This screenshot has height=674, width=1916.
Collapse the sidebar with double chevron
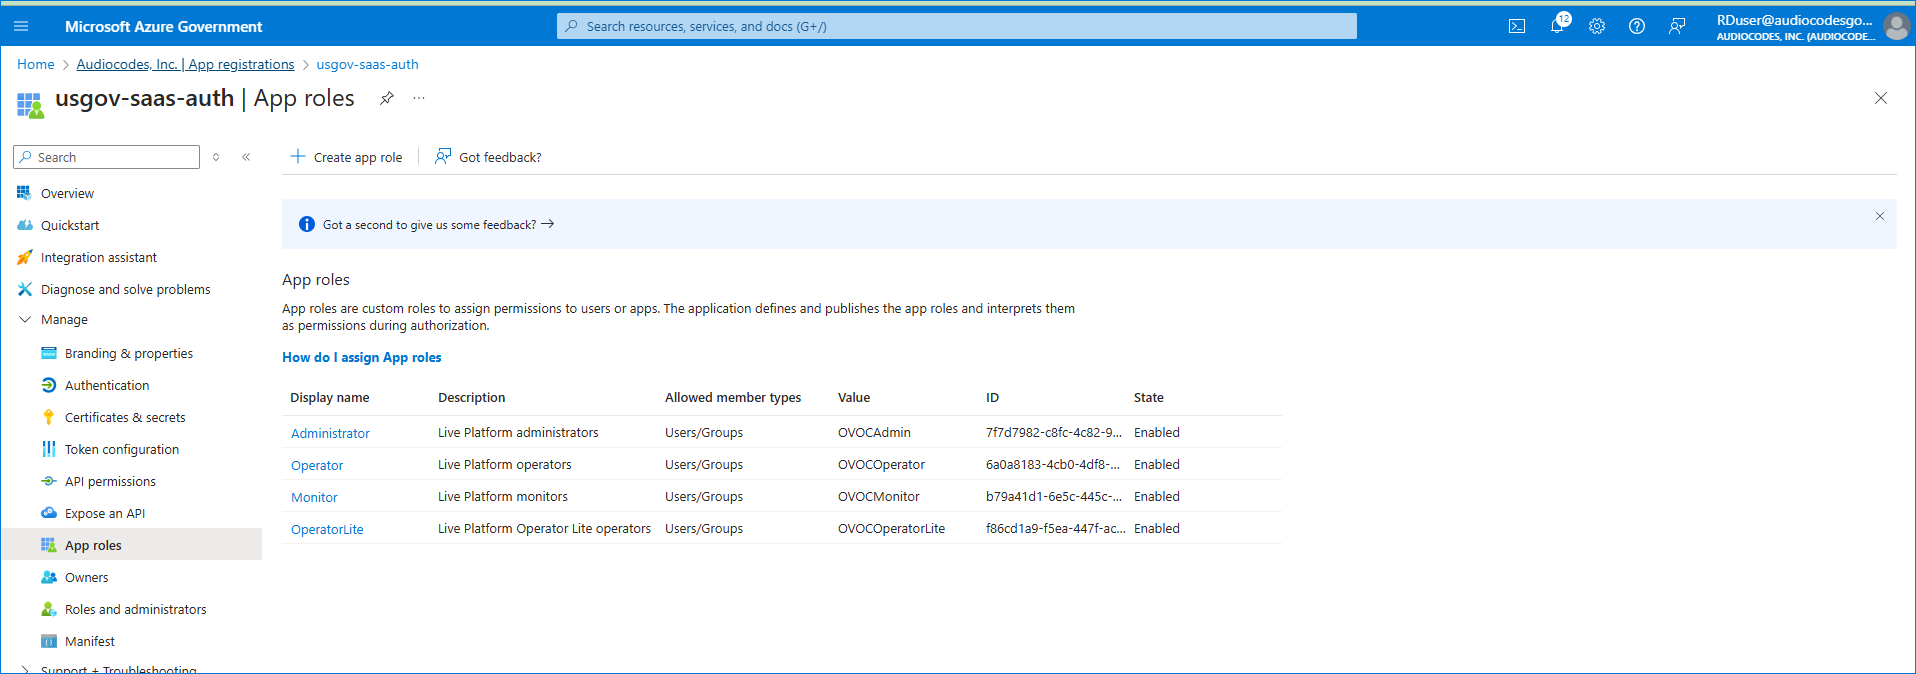pyautogui.click(x=246, y=157)
